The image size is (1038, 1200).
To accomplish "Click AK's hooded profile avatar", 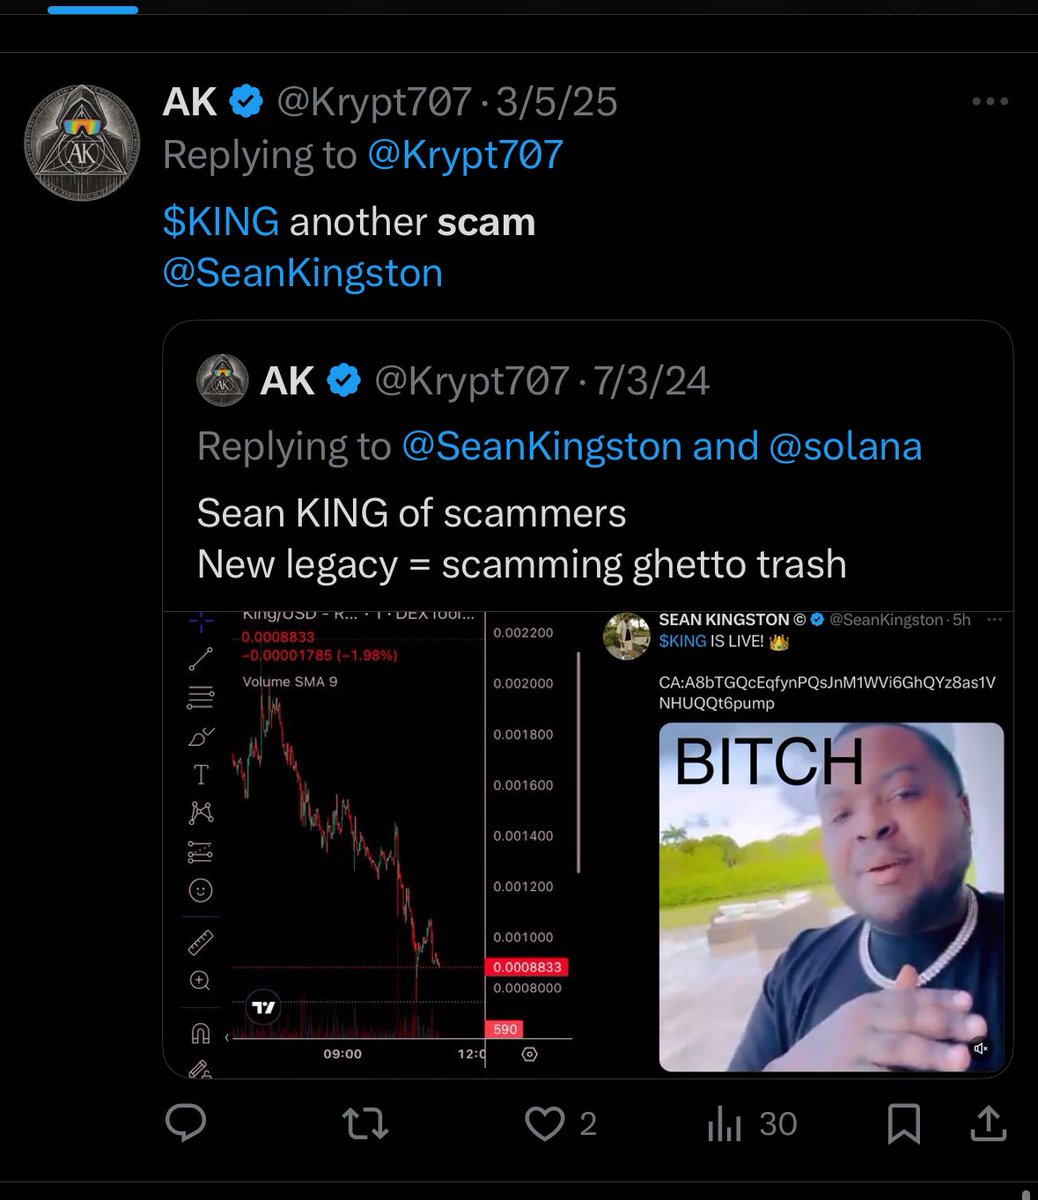I will coord(82,142).
